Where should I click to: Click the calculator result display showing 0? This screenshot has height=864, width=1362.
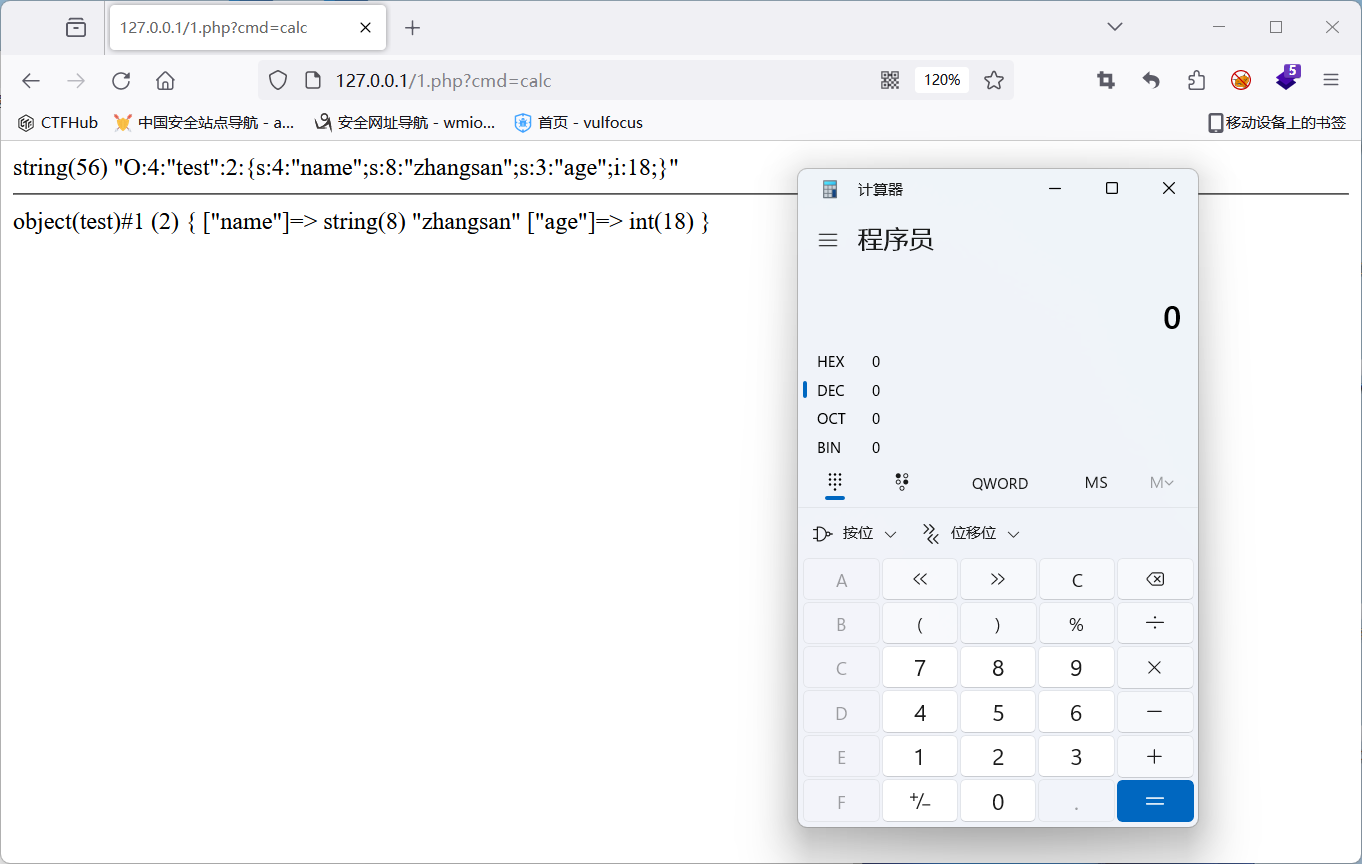pyautogui.click(x=1172, y=318)
